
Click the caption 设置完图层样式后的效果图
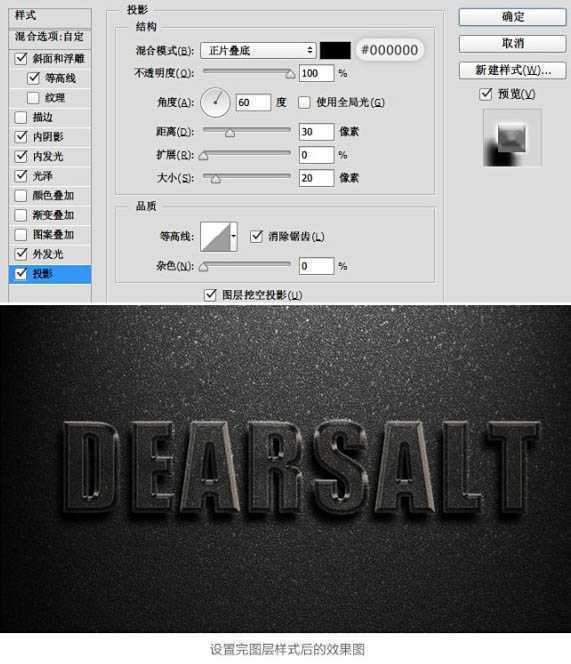[x=287, y=649]
